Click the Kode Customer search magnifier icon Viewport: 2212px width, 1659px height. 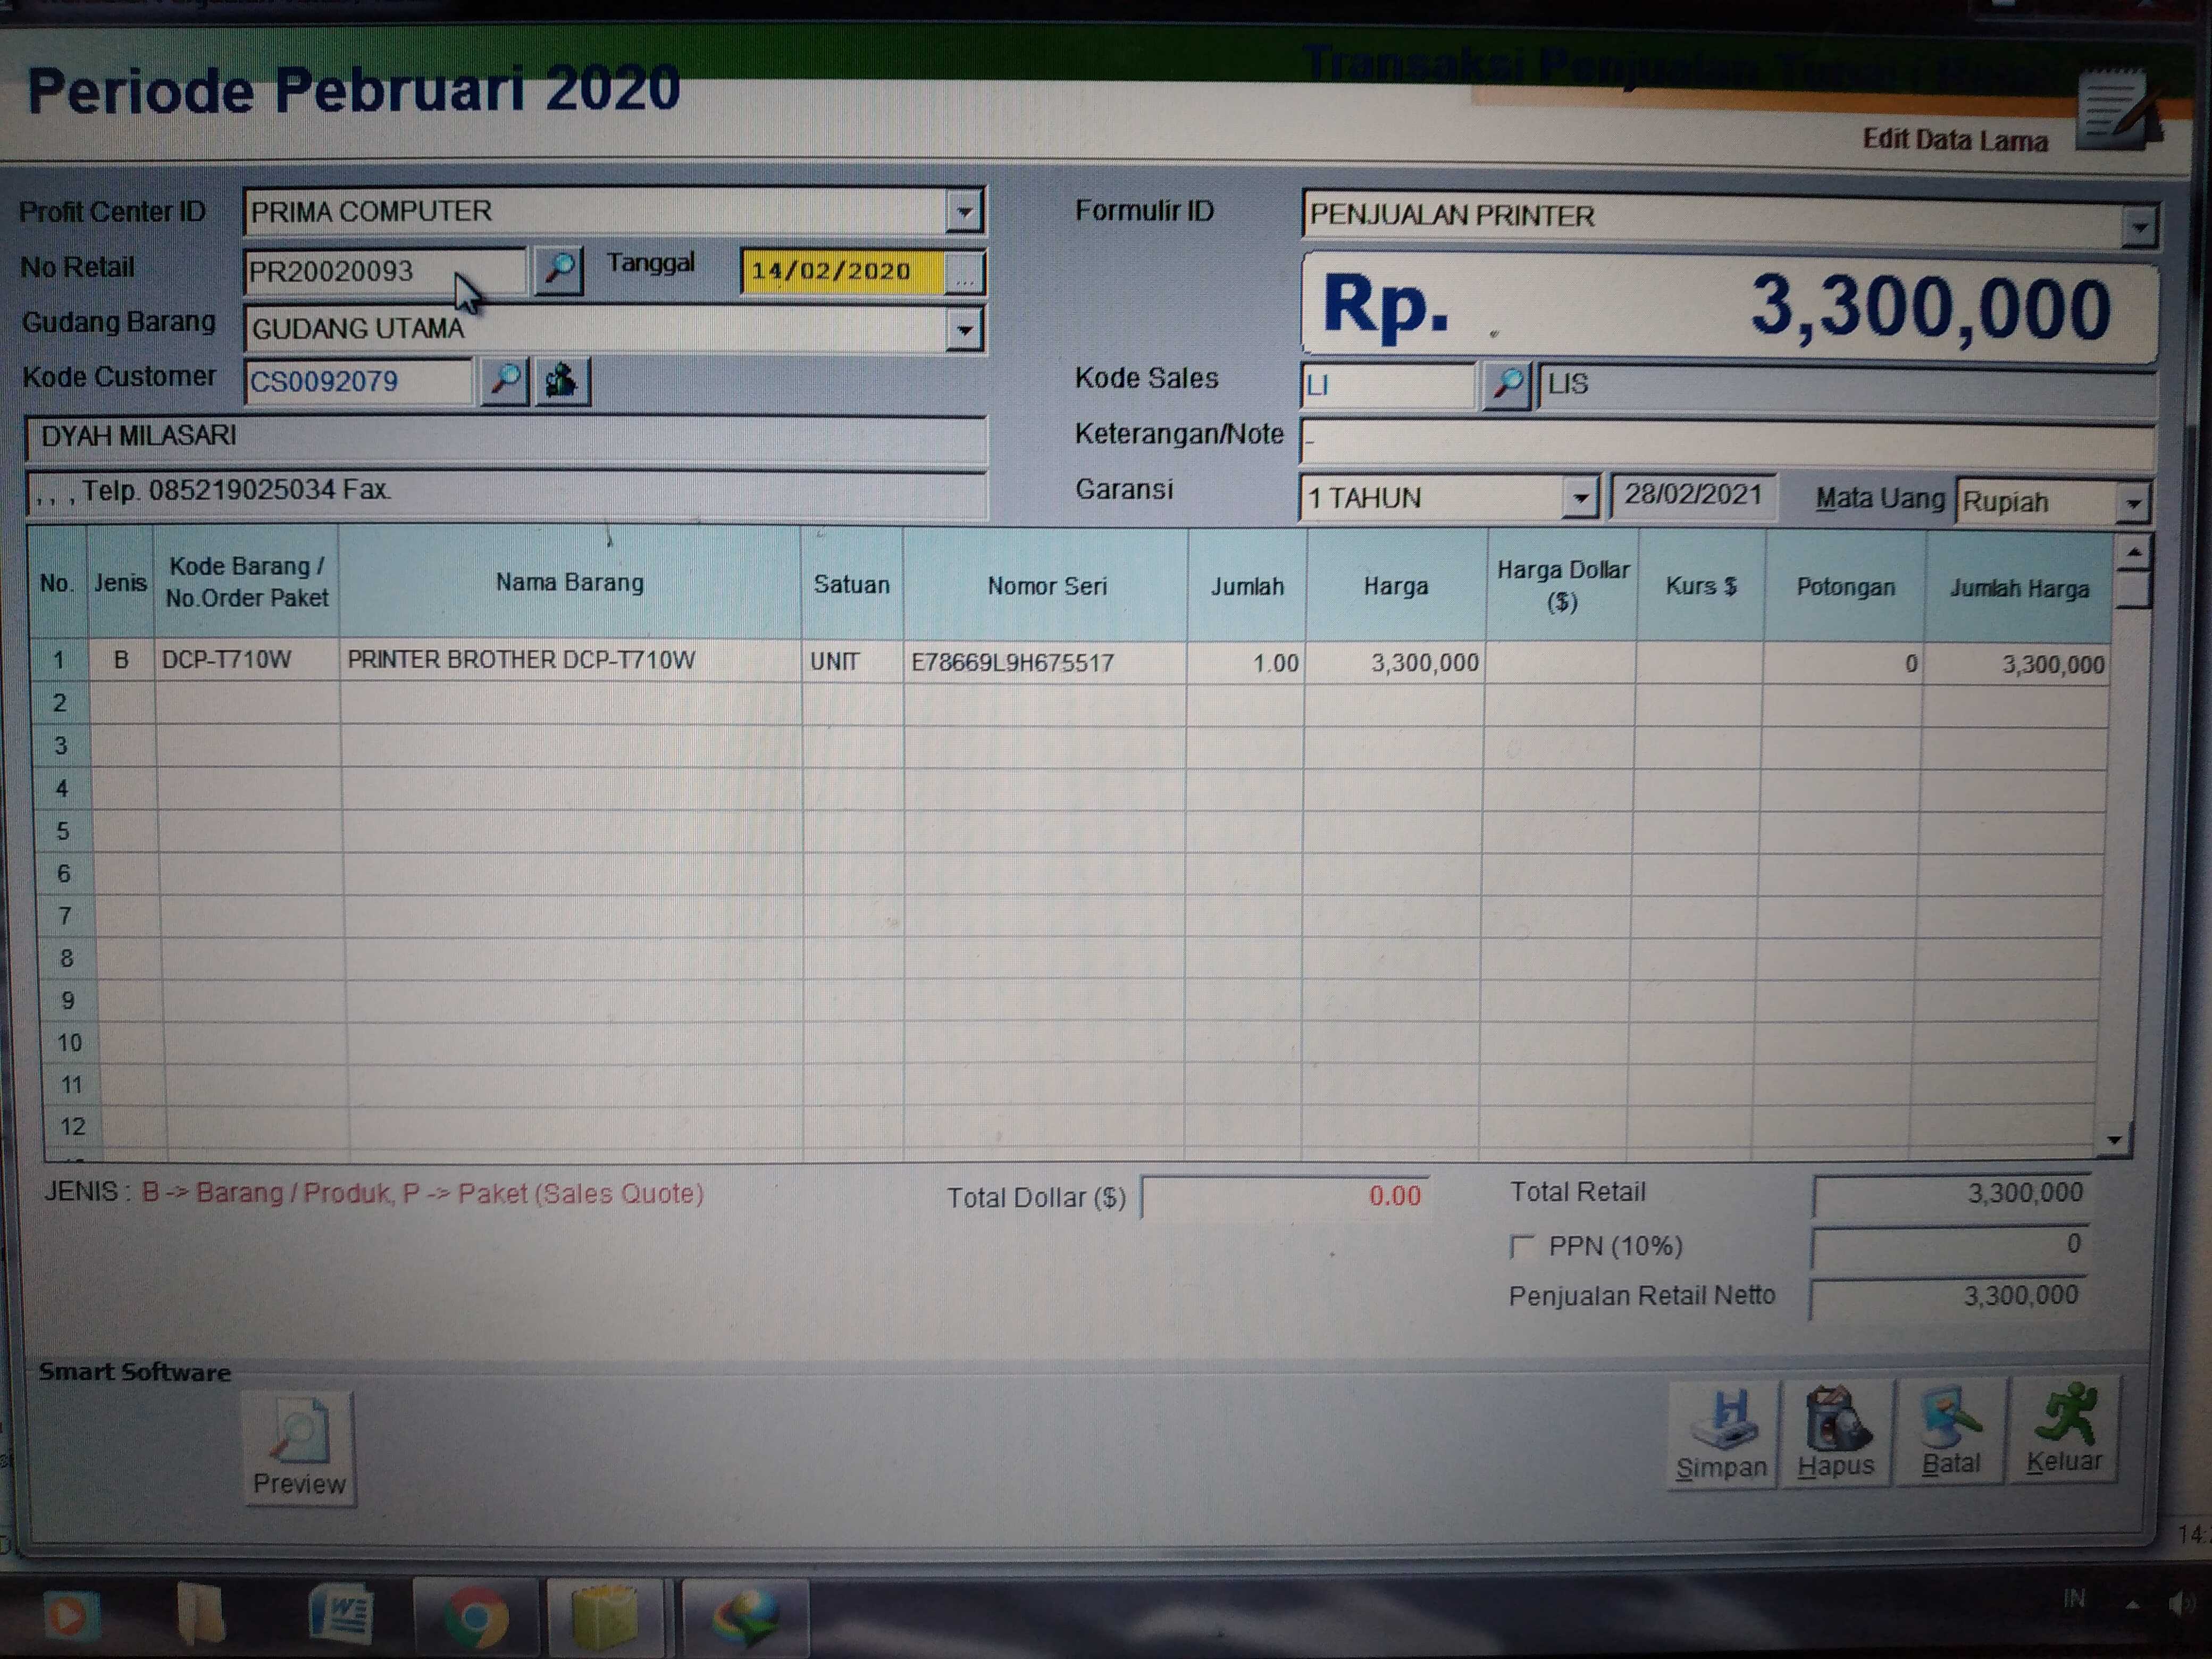505,381
